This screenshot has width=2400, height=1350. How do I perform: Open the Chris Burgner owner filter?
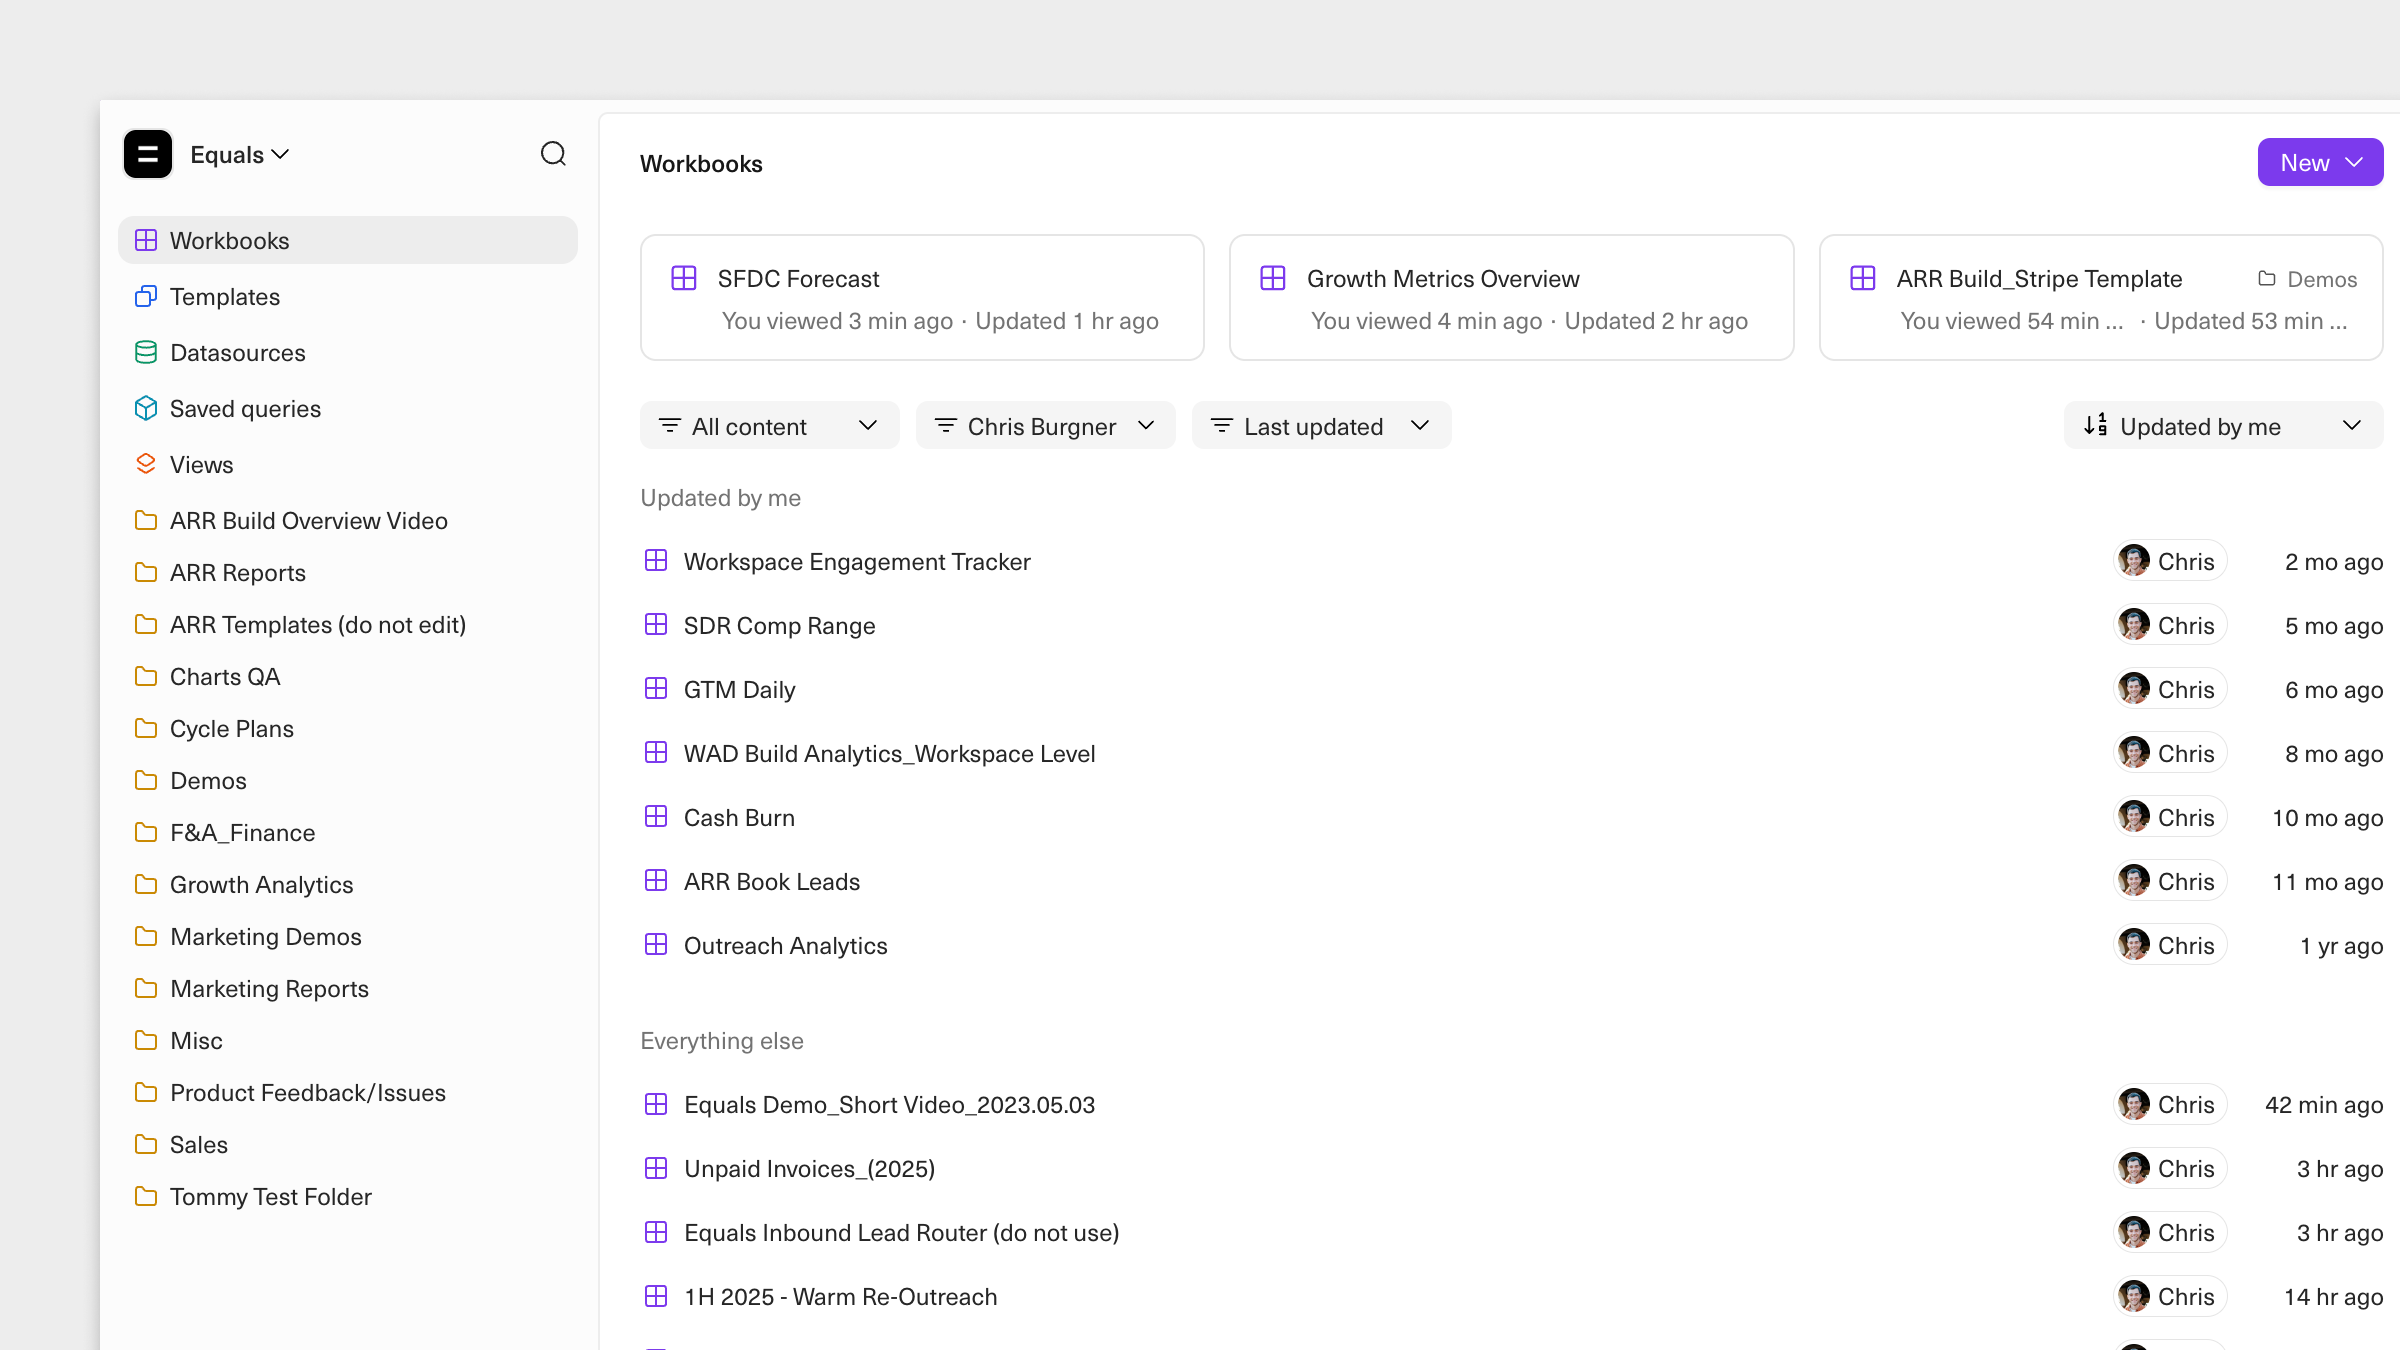coord(1045,426)
